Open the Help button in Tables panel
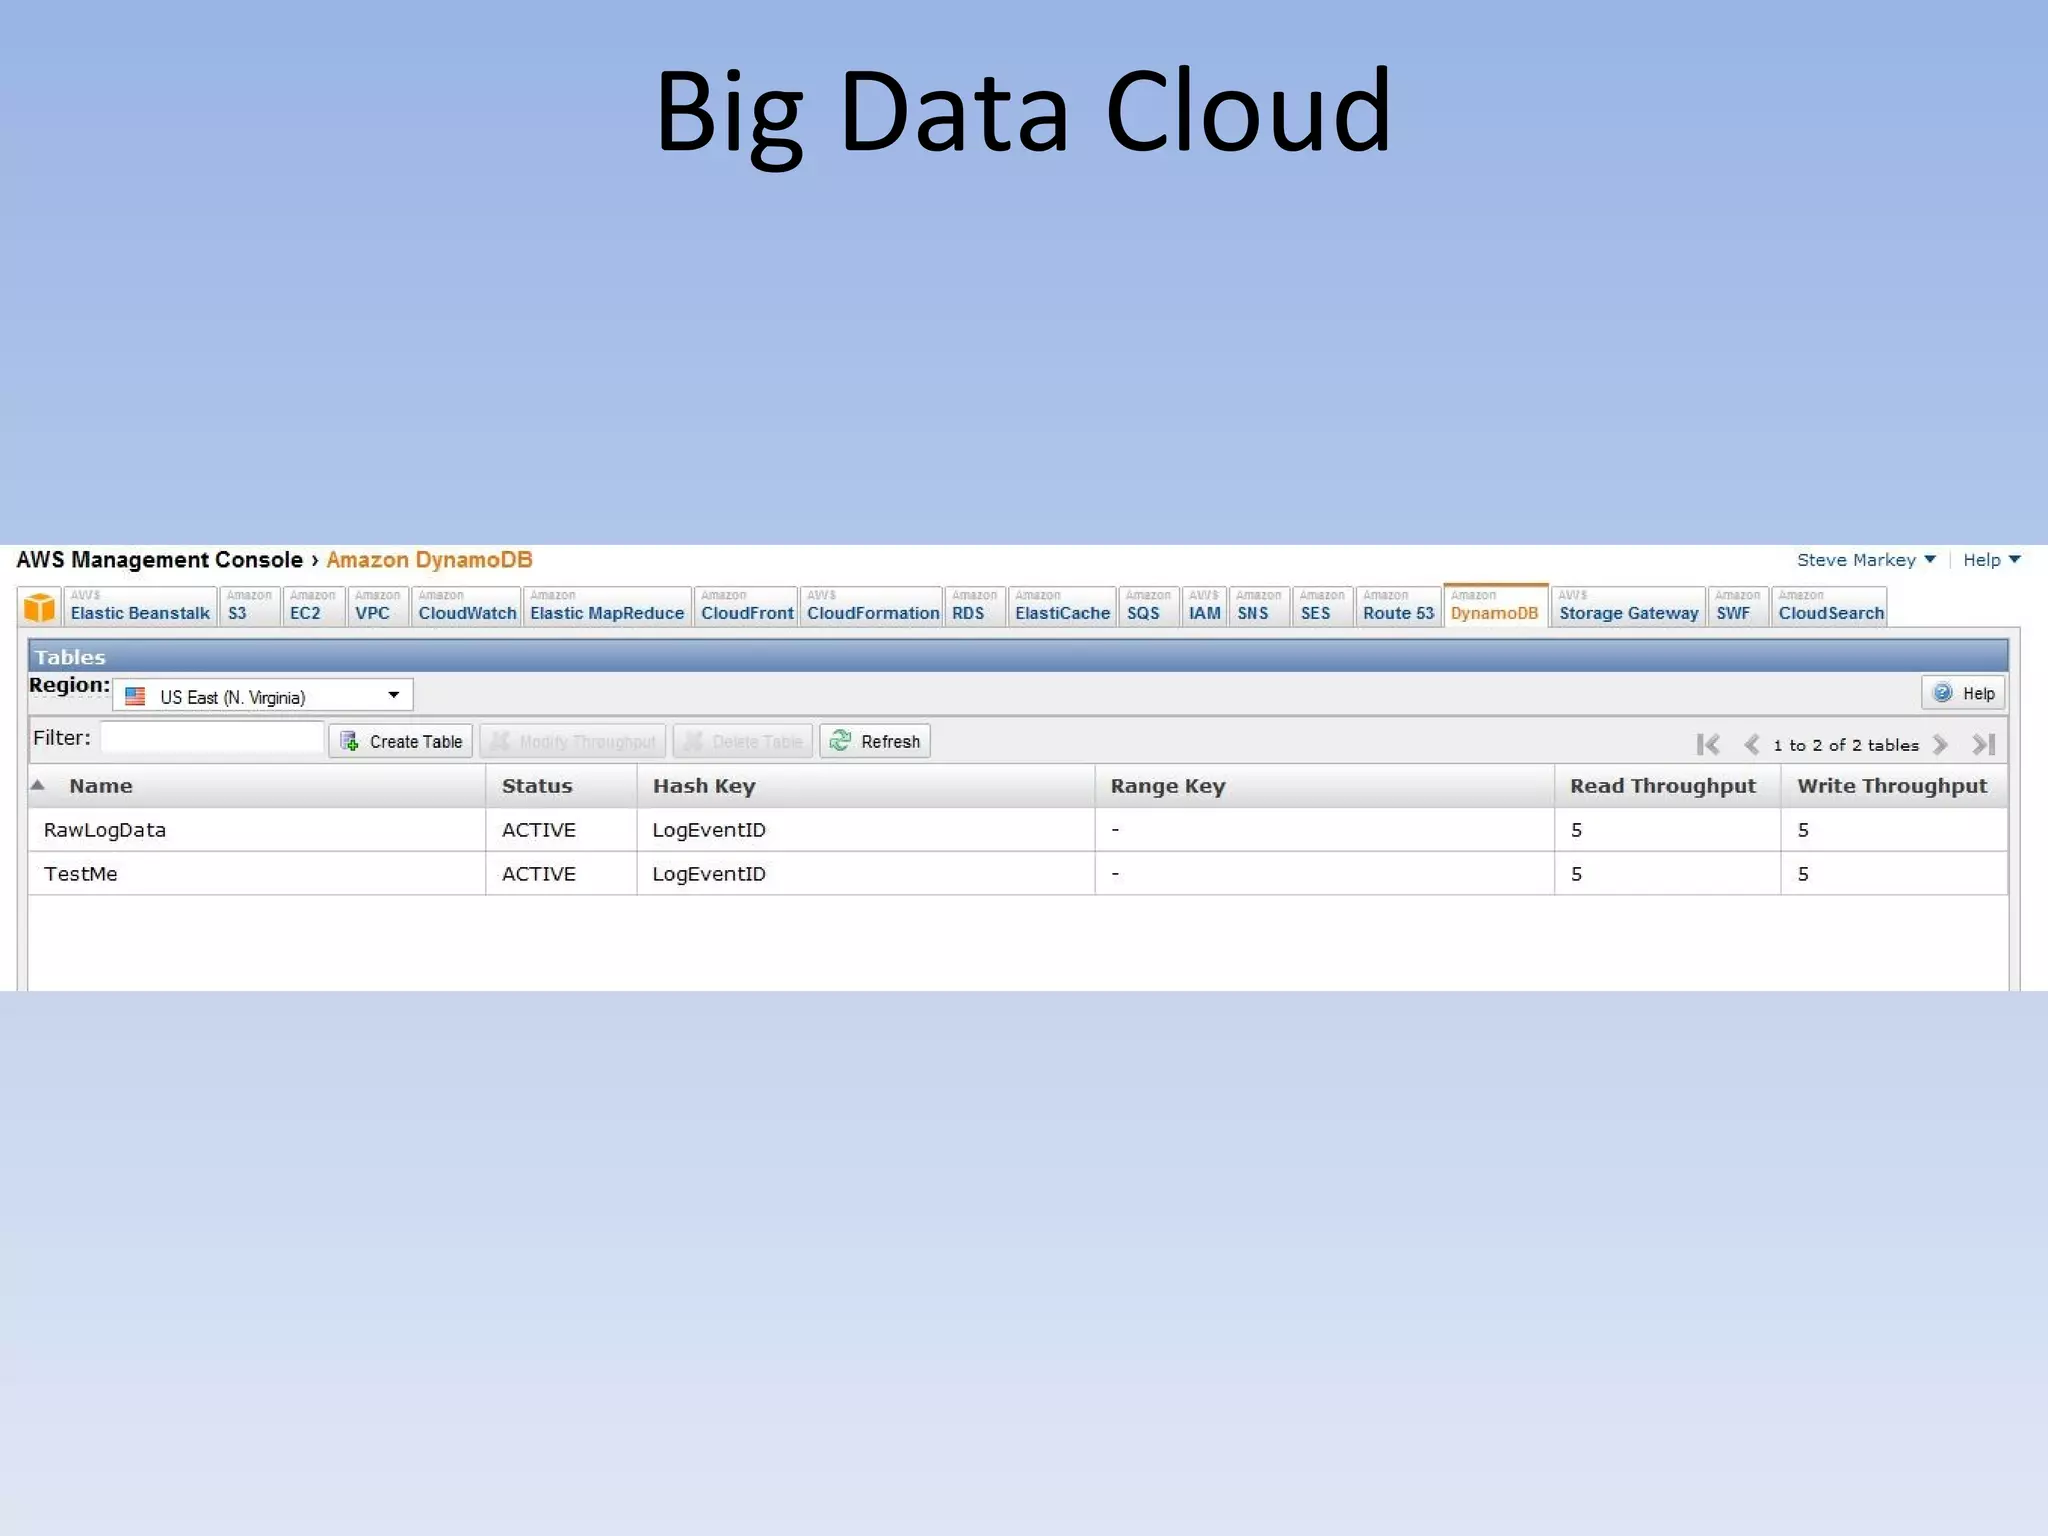Screen dimensions: 2048x1536 1963,693
